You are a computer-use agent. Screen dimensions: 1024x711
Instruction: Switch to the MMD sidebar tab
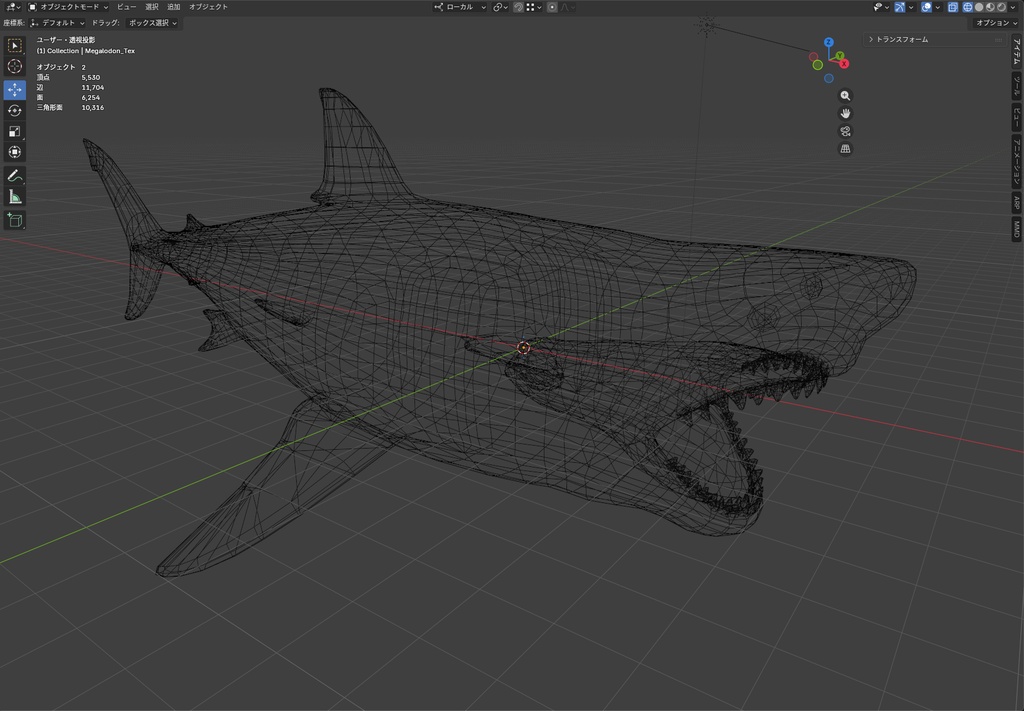pos(1017,229)
